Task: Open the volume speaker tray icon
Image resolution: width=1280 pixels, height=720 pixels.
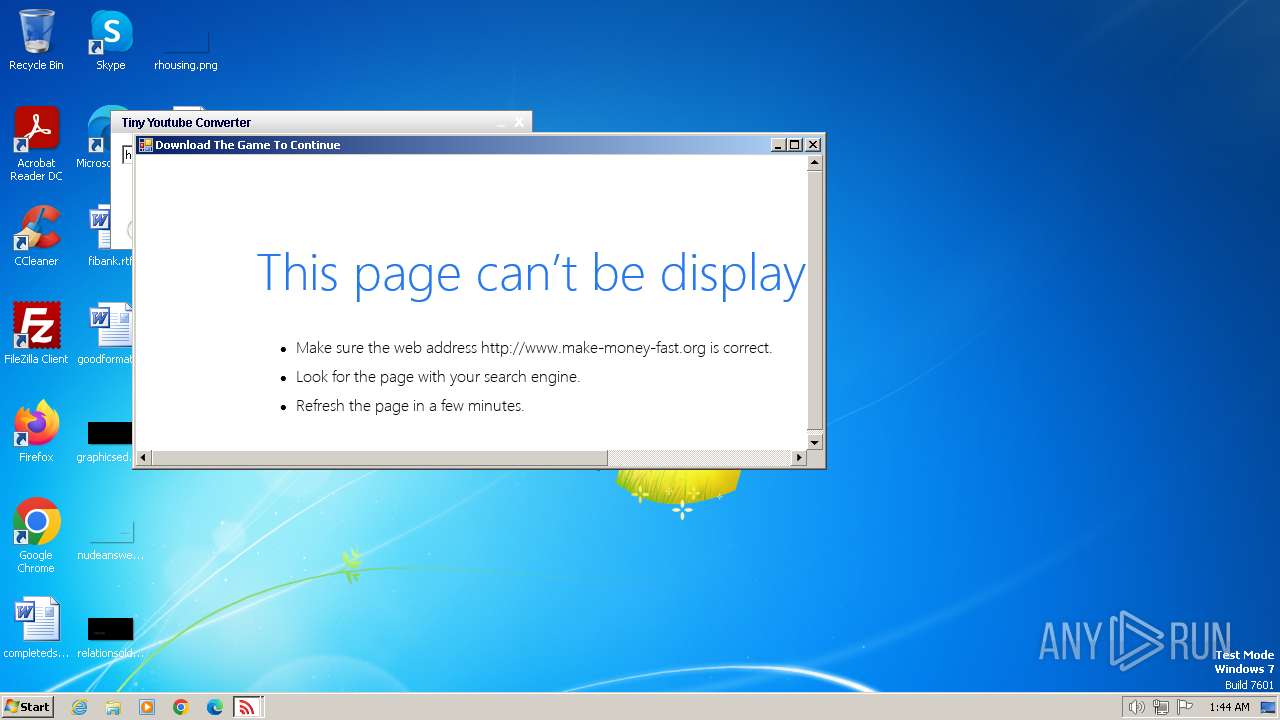Action: [1136, 707]
